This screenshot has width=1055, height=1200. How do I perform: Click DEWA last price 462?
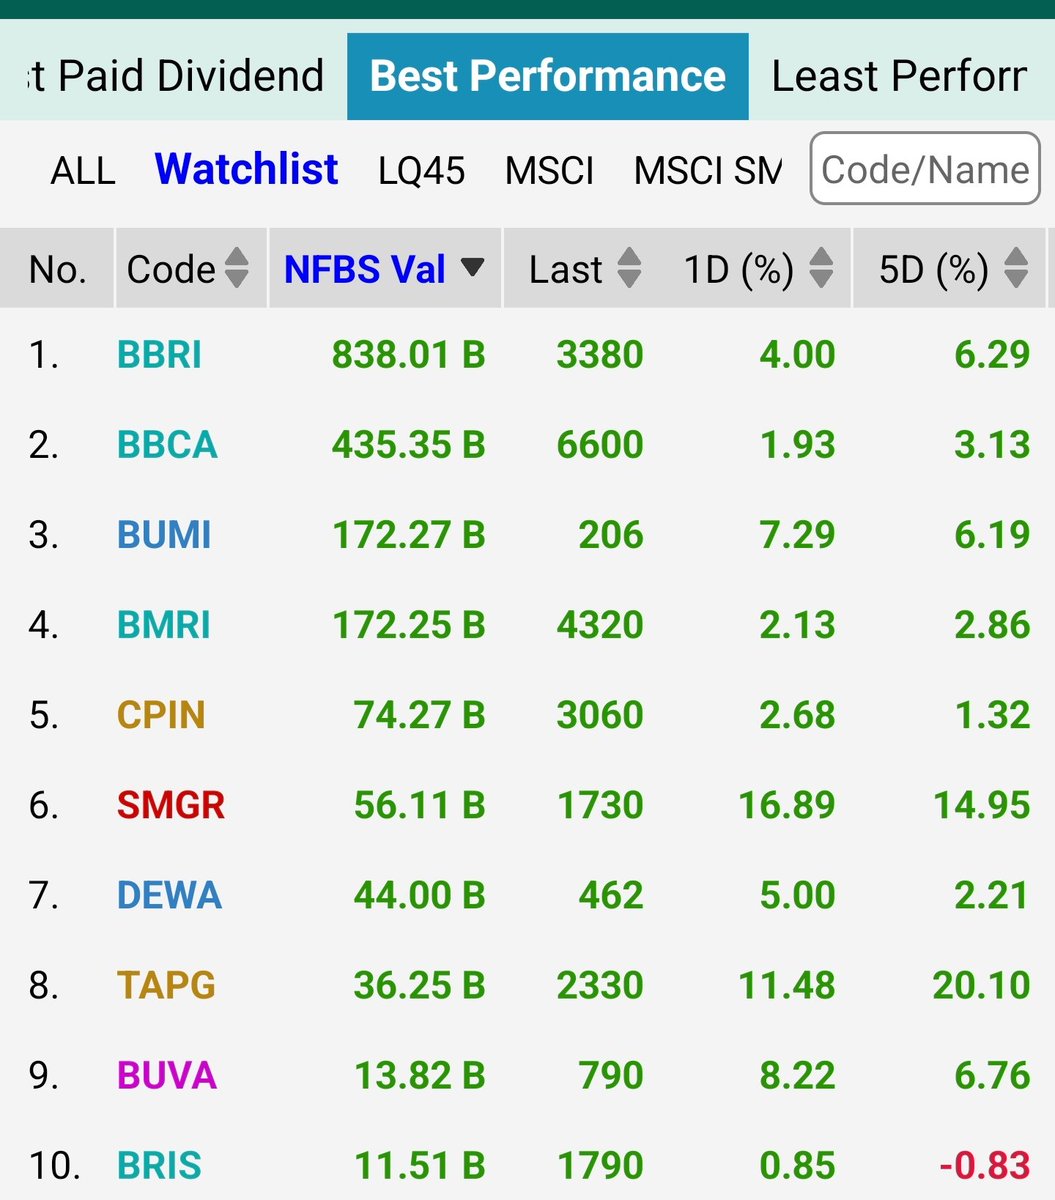click(x=611, y=895)
